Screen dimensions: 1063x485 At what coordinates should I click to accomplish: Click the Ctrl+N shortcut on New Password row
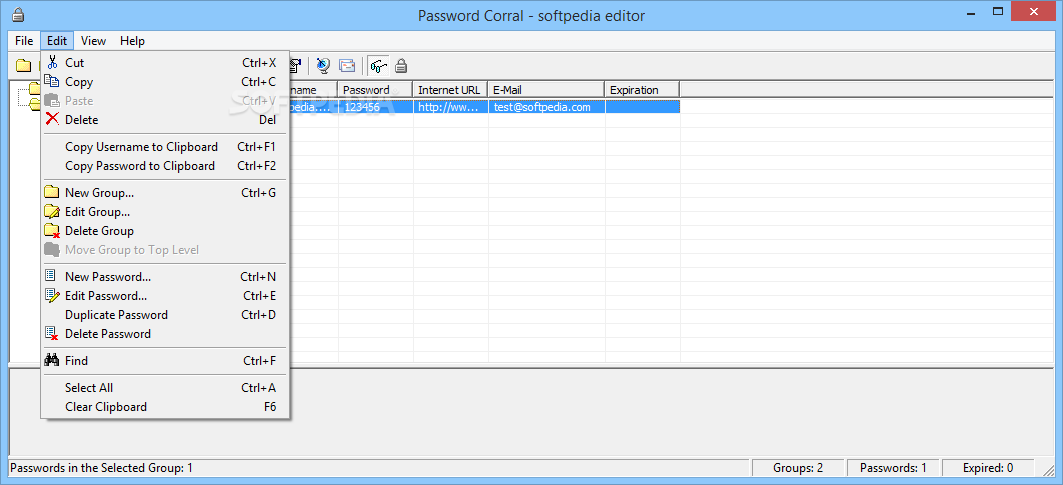pyautogui.click(x=258, y=277)
